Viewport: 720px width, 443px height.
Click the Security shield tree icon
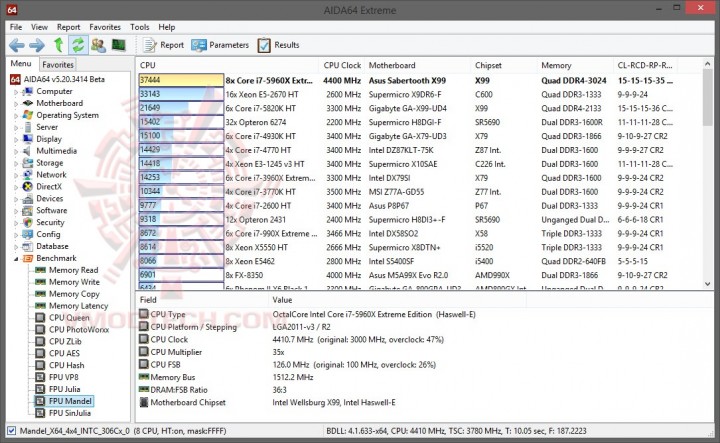(x=28, y=222)
